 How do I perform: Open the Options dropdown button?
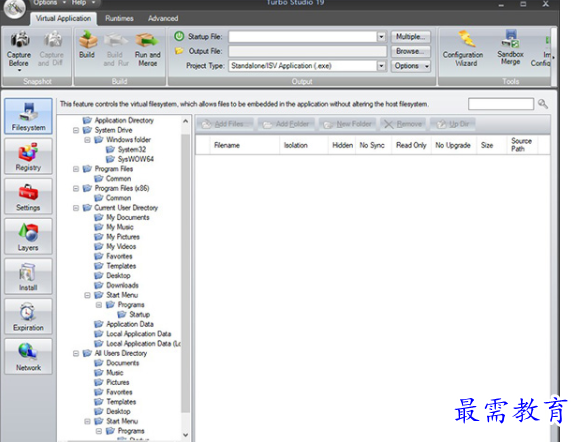click(x=410, y=66)
